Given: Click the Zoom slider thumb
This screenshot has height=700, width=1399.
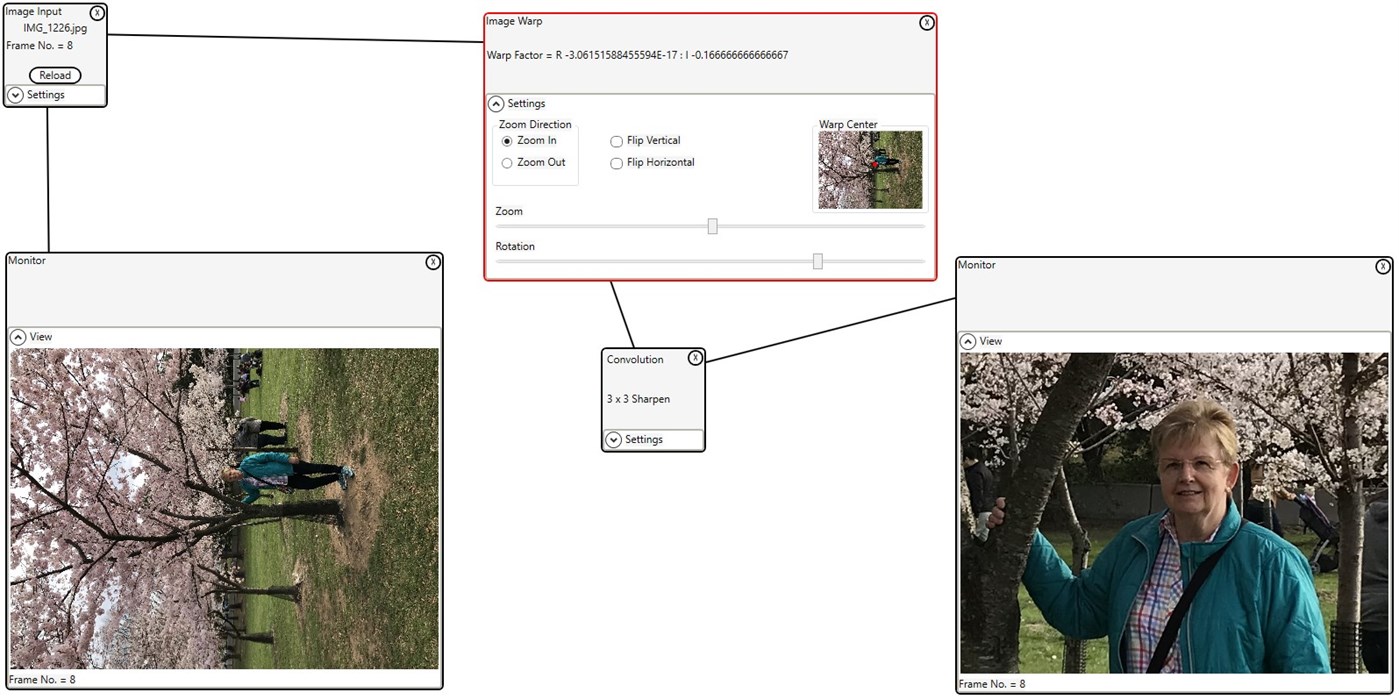Looking at the screenshot, I should (712, 226).
